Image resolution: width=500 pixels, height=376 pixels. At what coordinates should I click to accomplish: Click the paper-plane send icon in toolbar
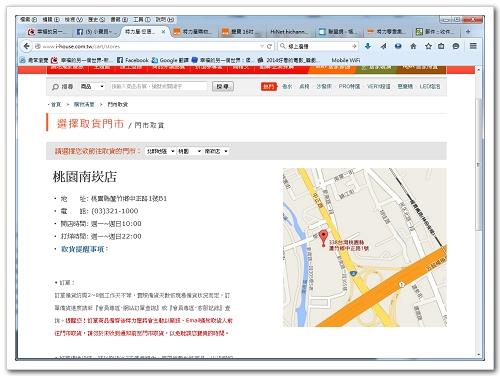click(383, 46)
